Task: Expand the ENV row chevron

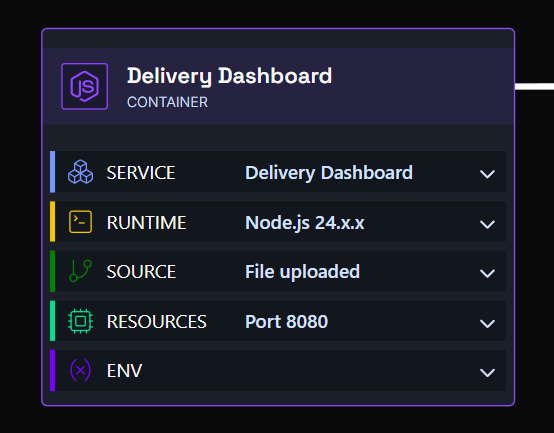Action: coord(487,372)
